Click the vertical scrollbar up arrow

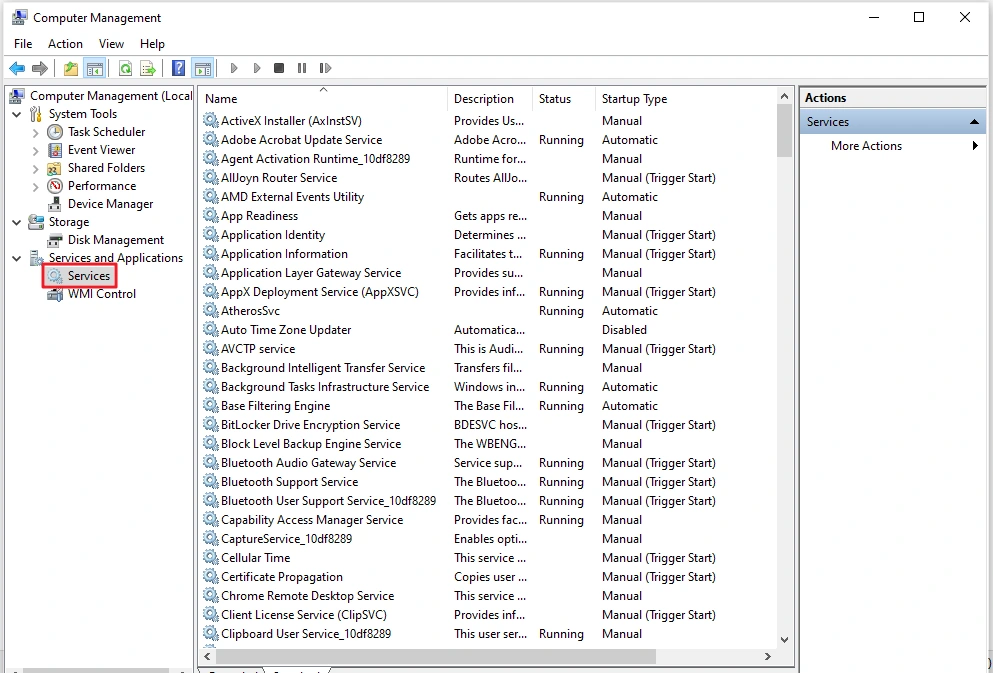[784, 96]
